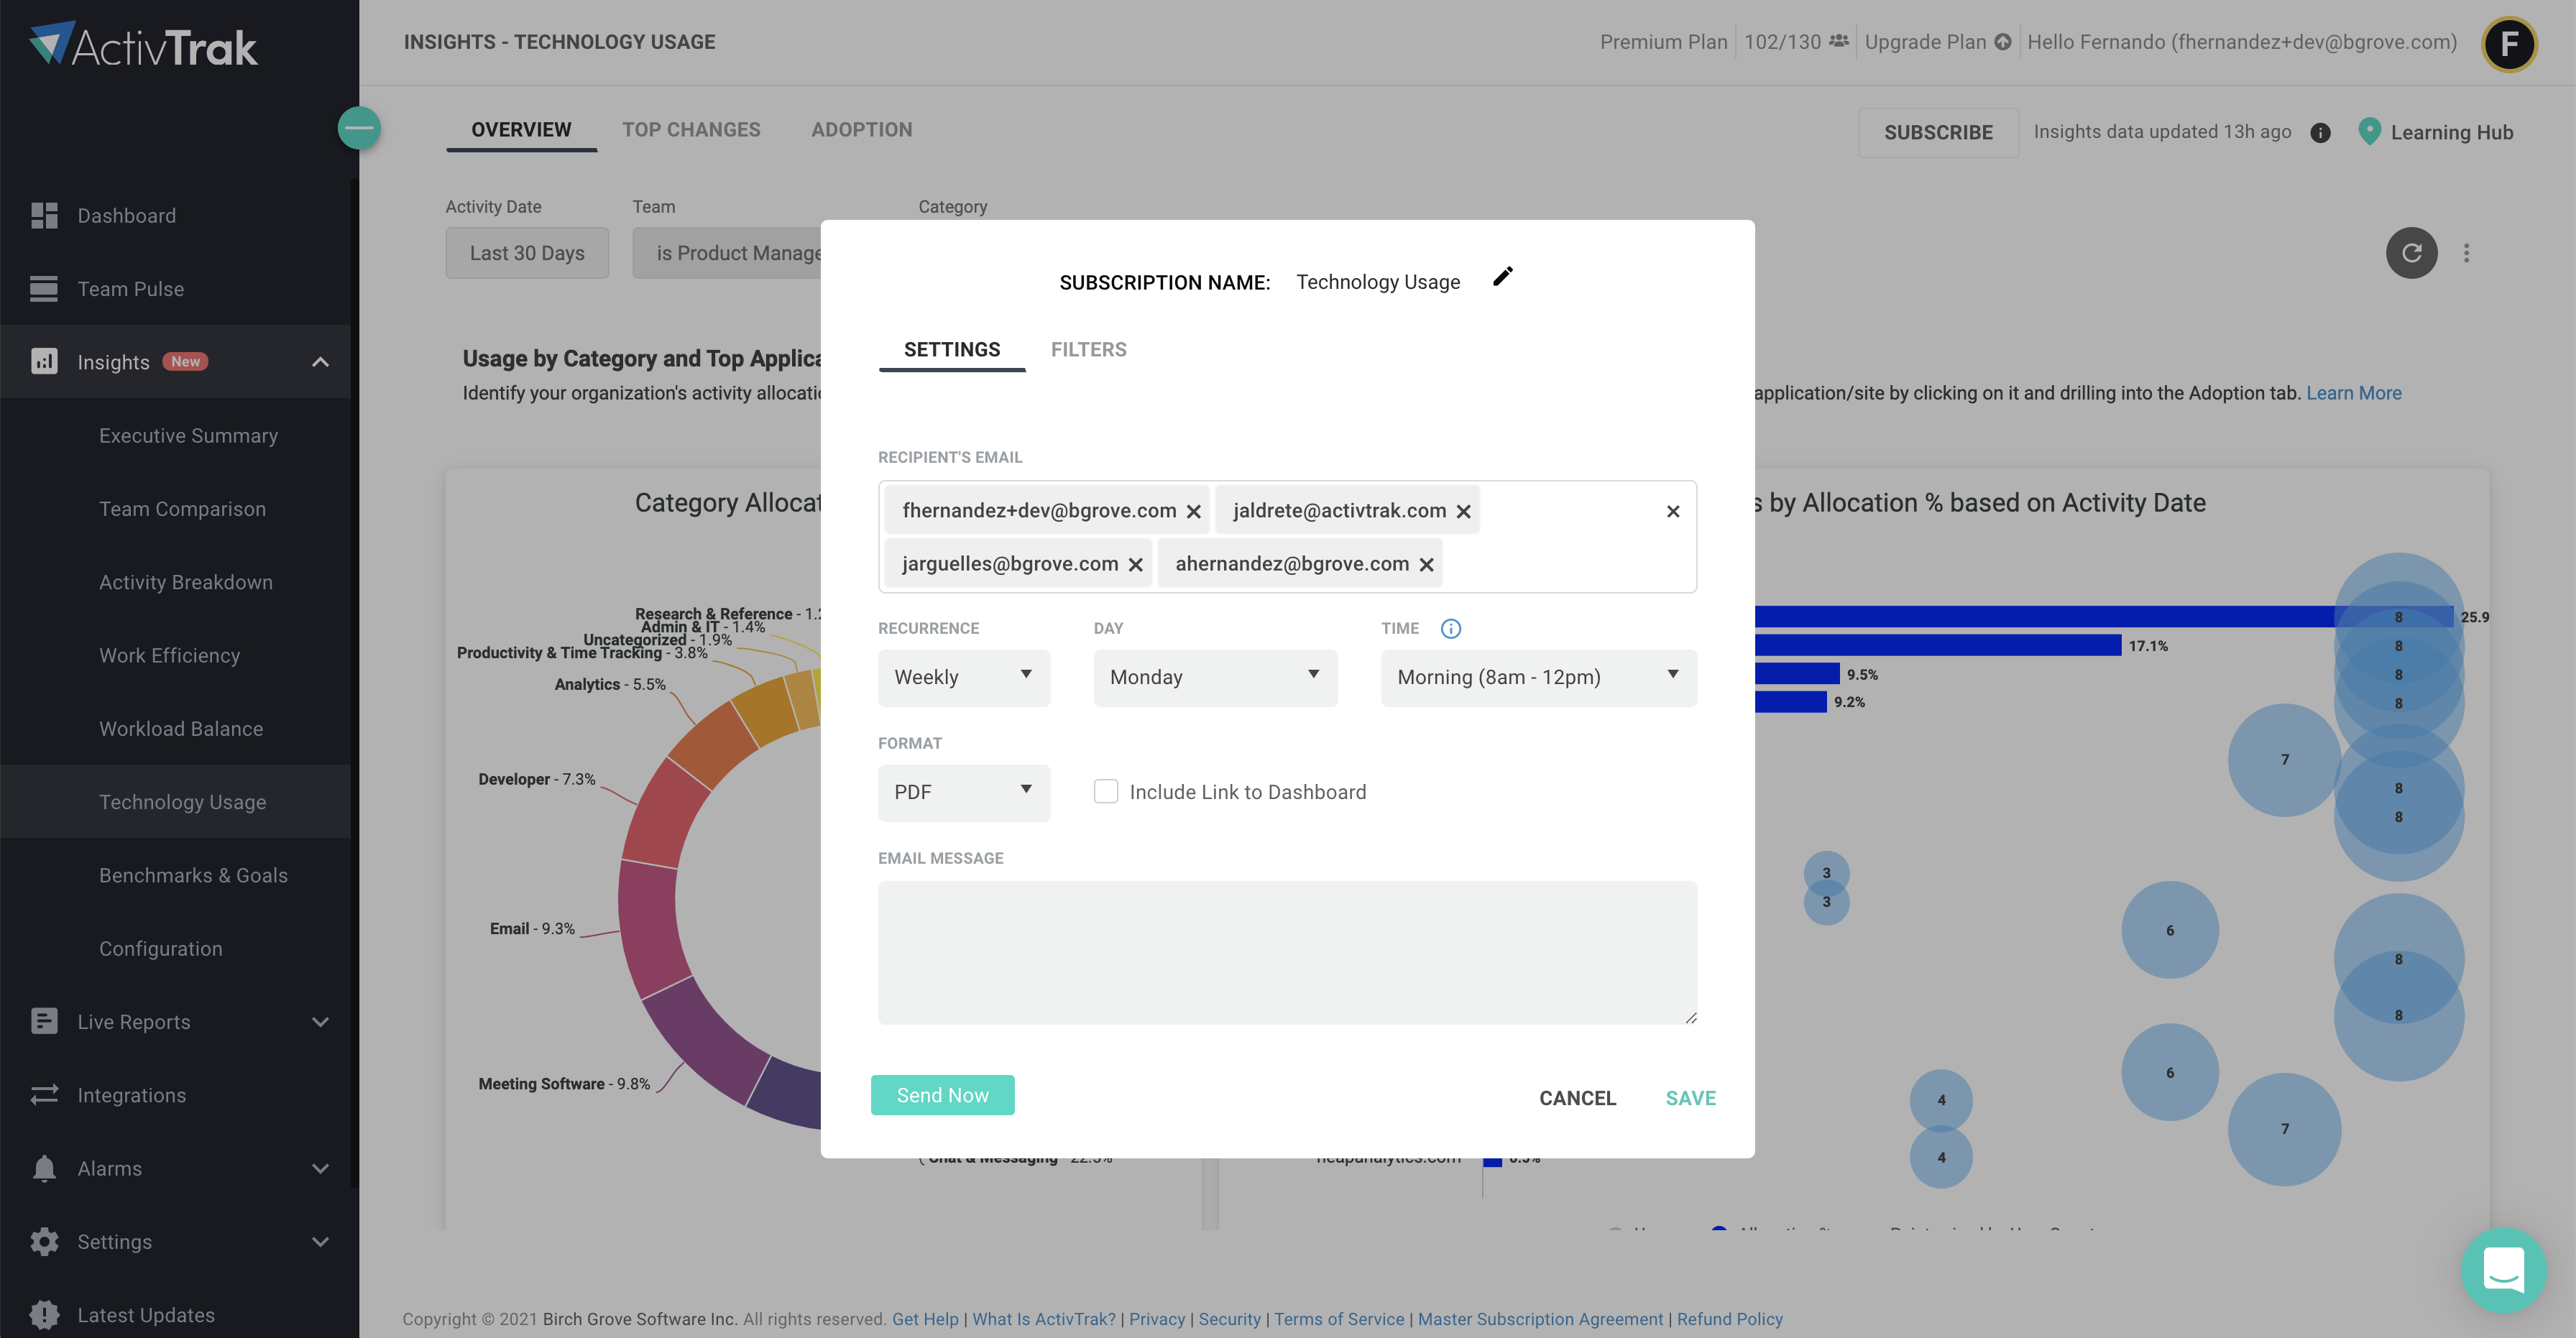Viewport: 2576px width, 1338px height.
Task: Open Executive Summary
Action: (x=188, y=436)
